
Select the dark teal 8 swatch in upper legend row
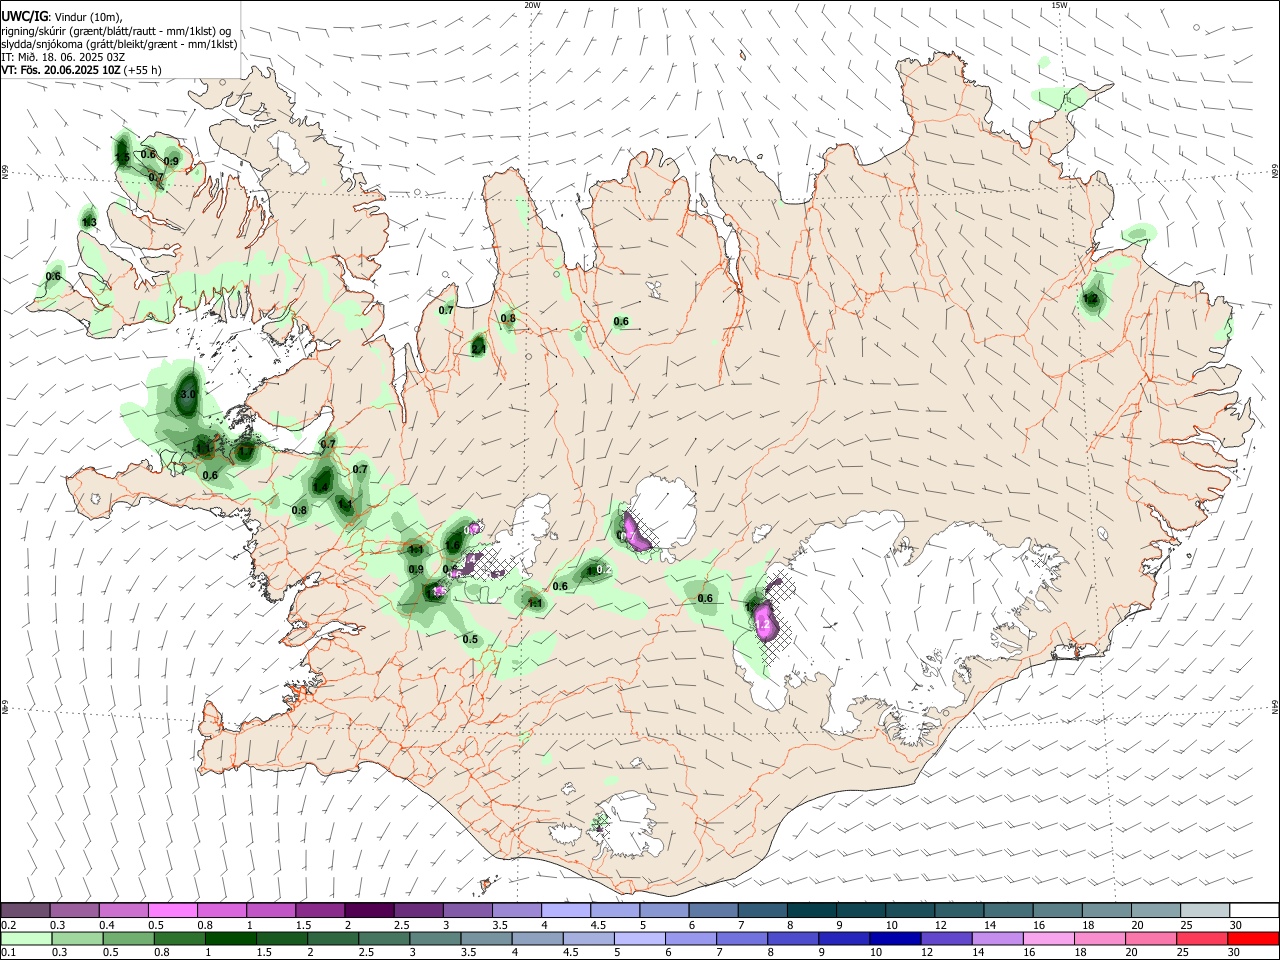812,910
